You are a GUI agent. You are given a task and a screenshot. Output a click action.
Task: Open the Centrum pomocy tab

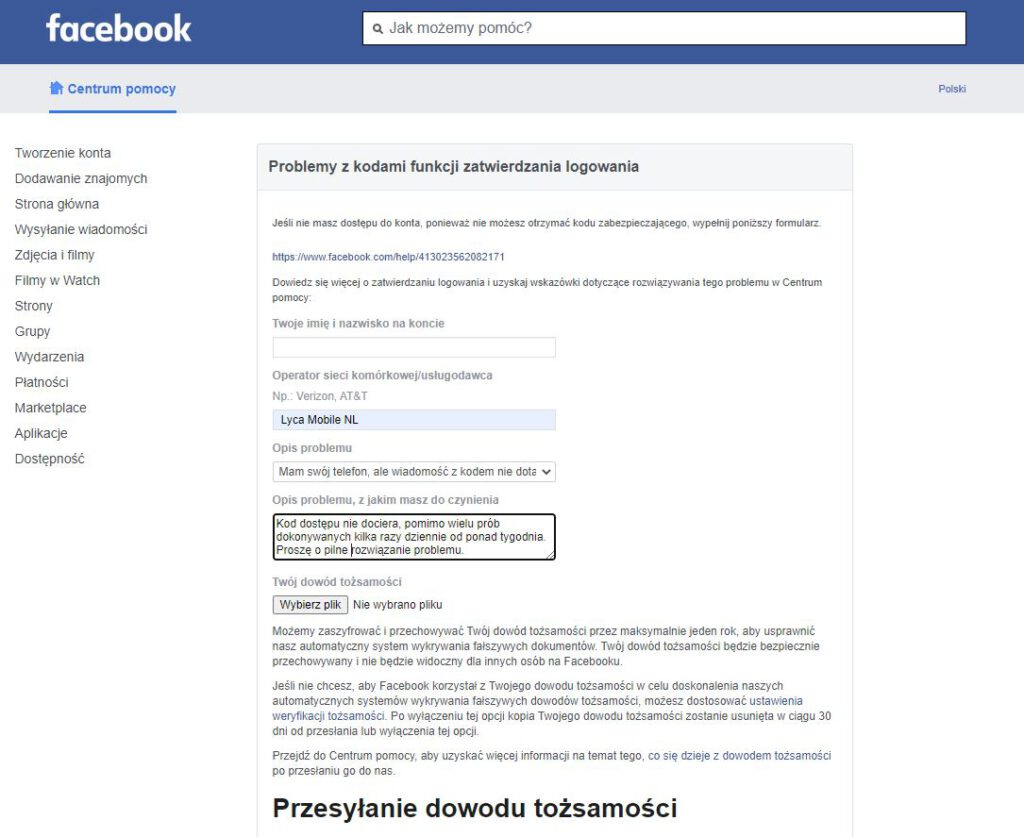tap(112, 89)
